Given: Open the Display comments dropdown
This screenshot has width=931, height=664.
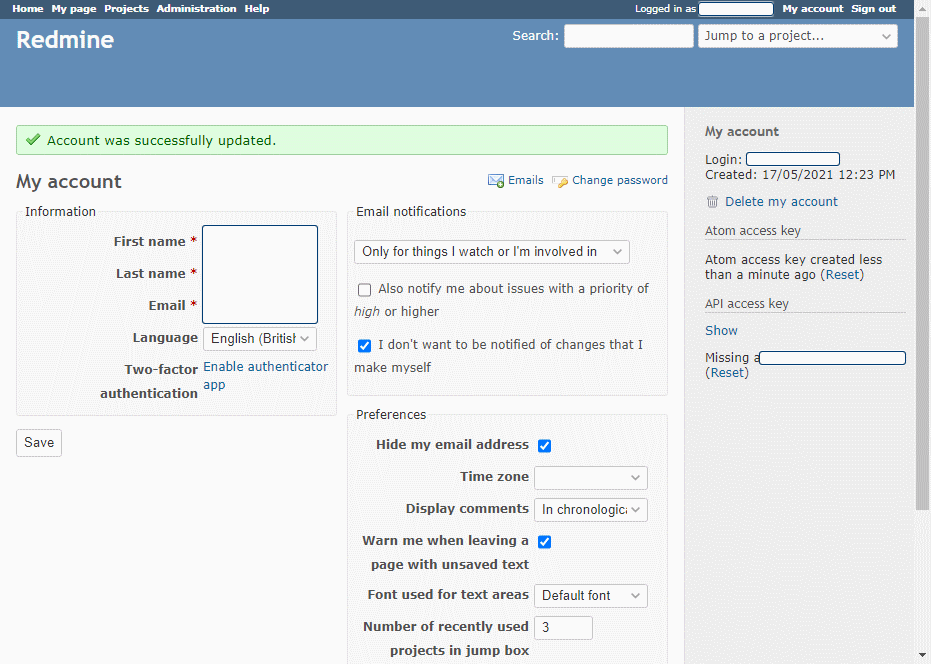Looking at the screenshot, I should (x=591, y=510).
